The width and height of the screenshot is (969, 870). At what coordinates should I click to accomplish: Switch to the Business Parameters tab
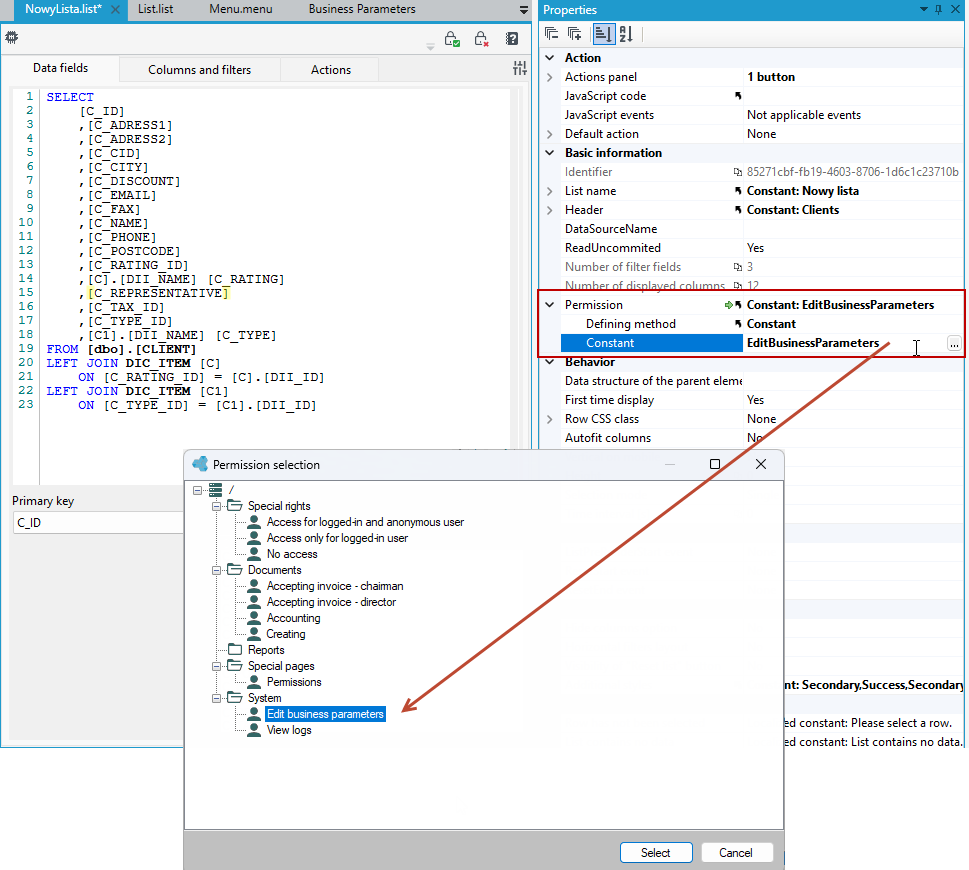coord(362,9)
